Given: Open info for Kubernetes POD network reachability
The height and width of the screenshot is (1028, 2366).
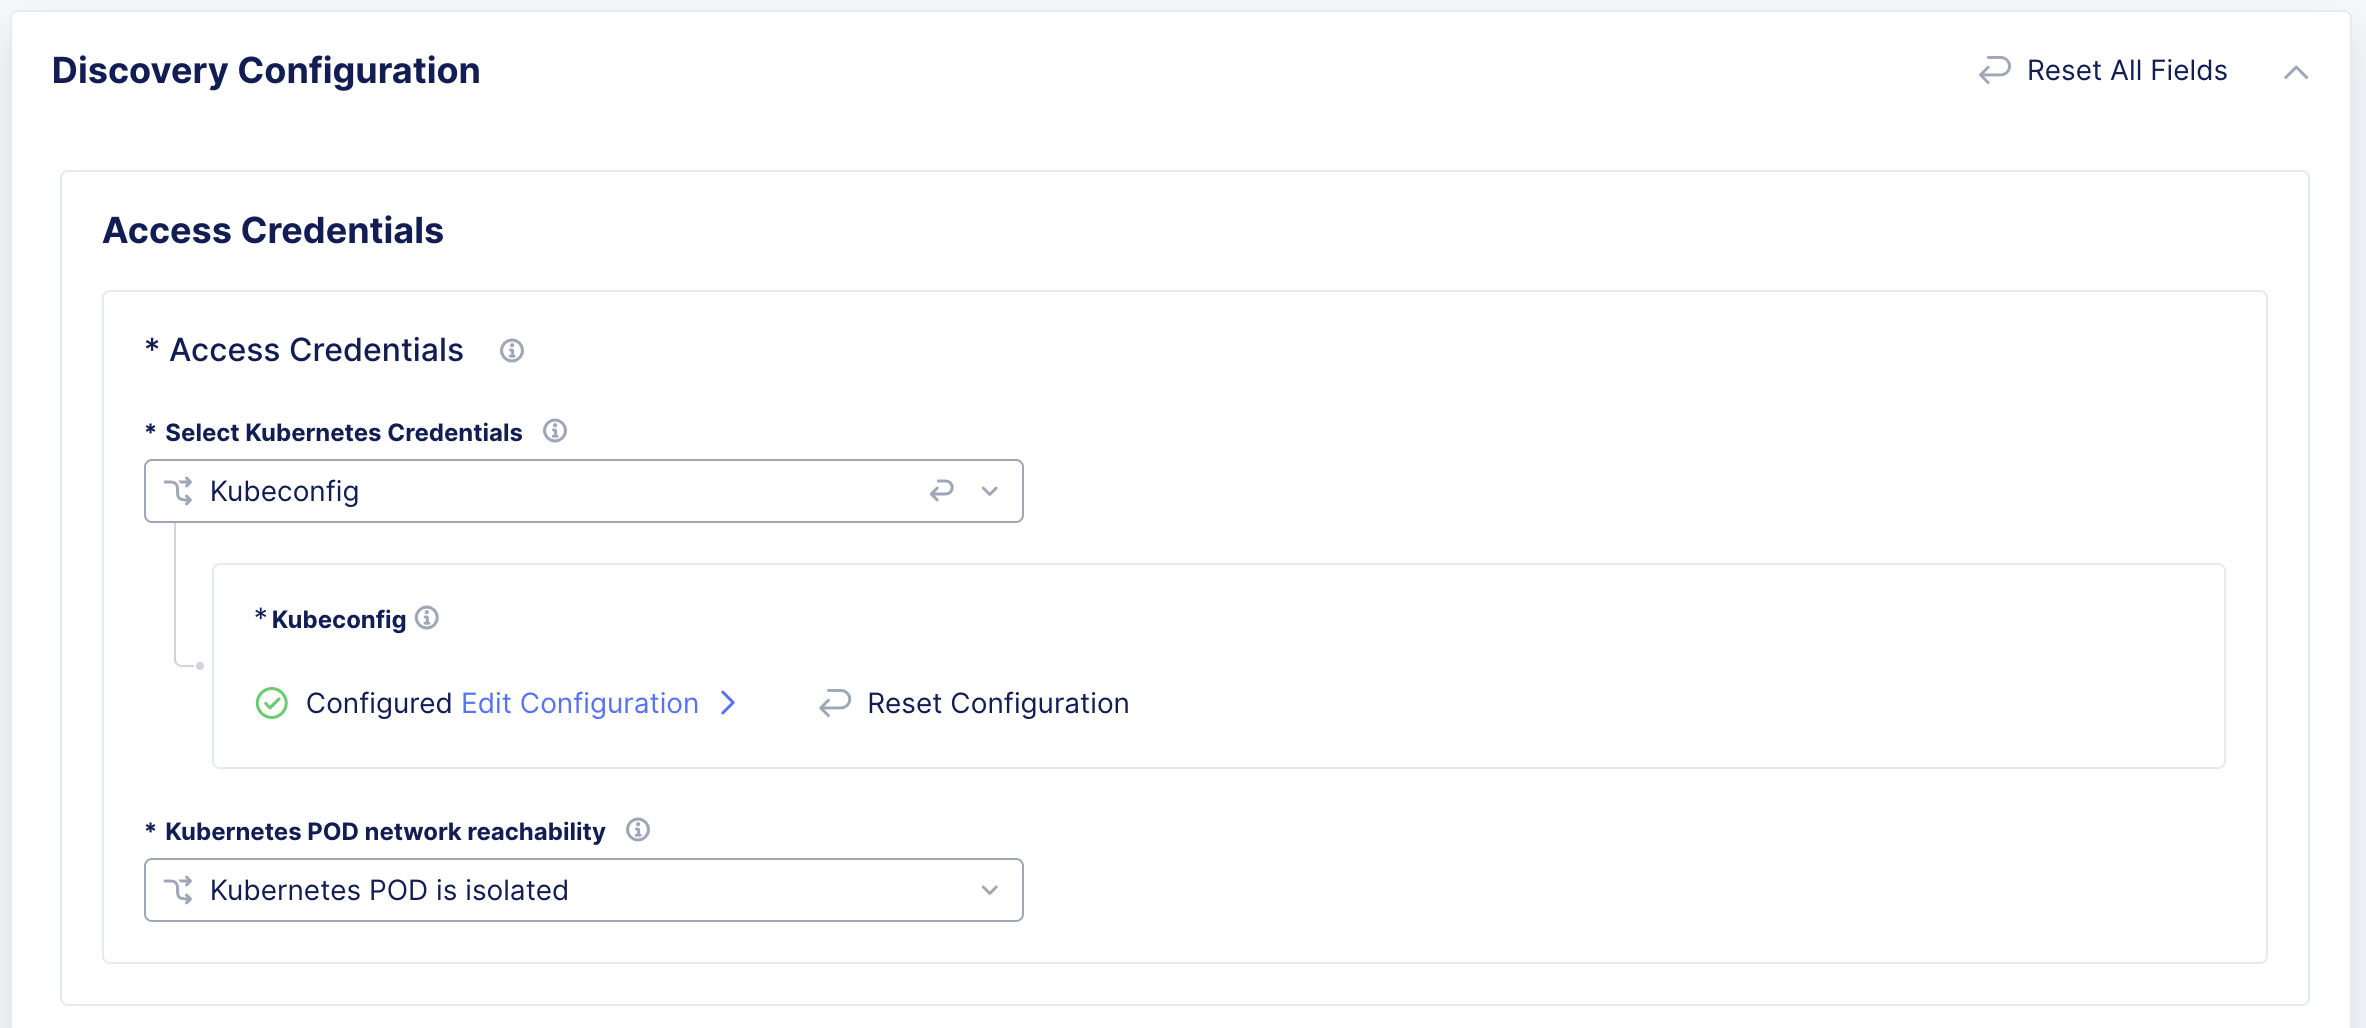Looking at the screenshot, I should tap(638, 830).
